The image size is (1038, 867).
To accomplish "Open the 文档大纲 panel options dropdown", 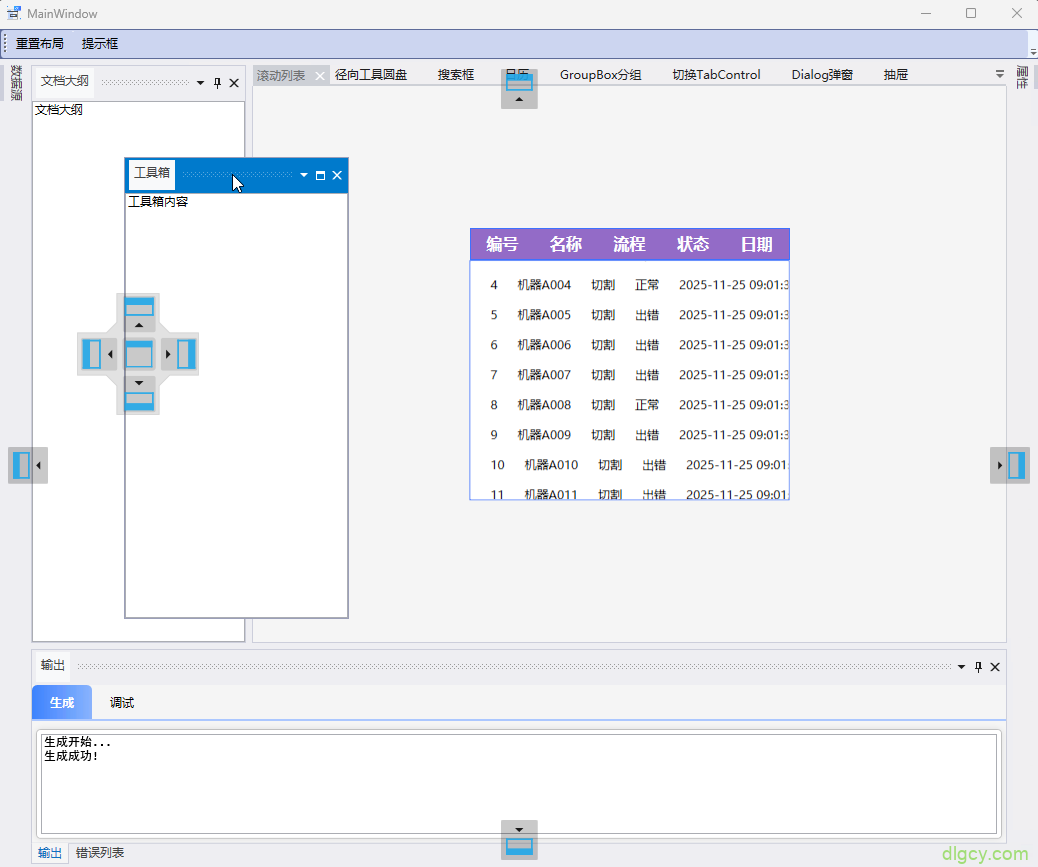I will pyautogui.click(x=200, y=83).
